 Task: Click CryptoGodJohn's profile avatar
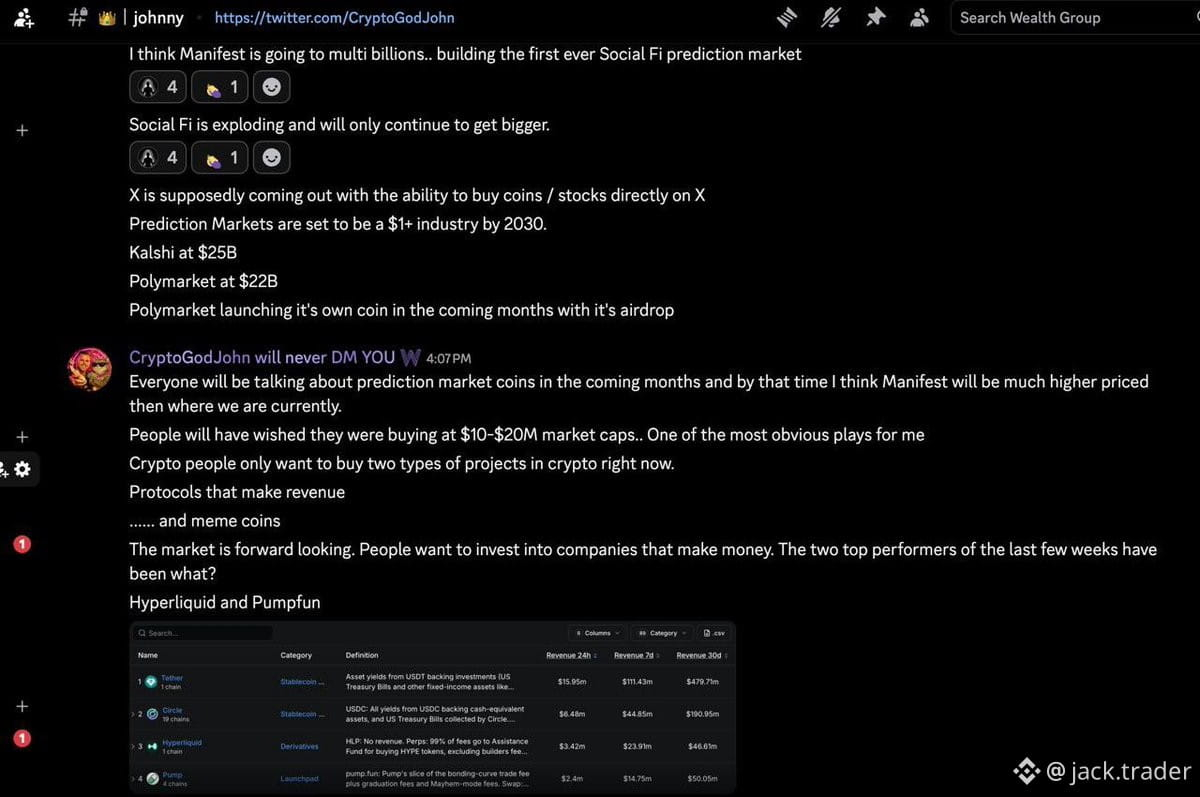(x=89, y=369)
